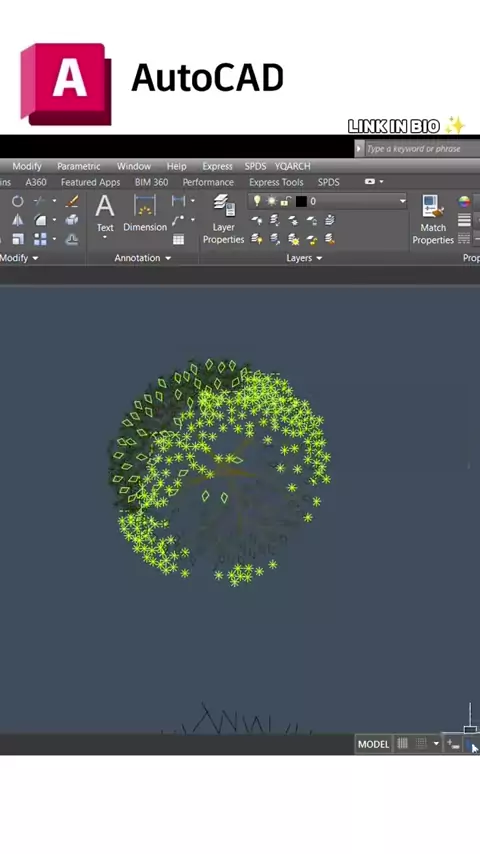Select the Mirror tool in Modify
Screen dimensions: 480x854
pos(17,220)
